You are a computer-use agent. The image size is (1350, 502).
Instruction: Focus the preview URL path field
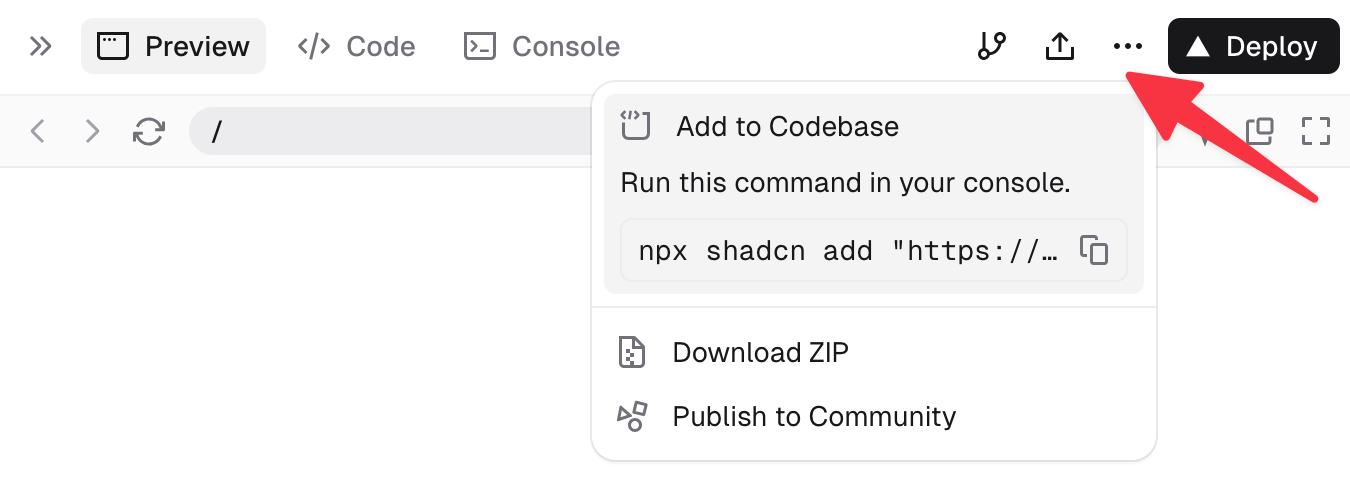click(x=392, y=131)
